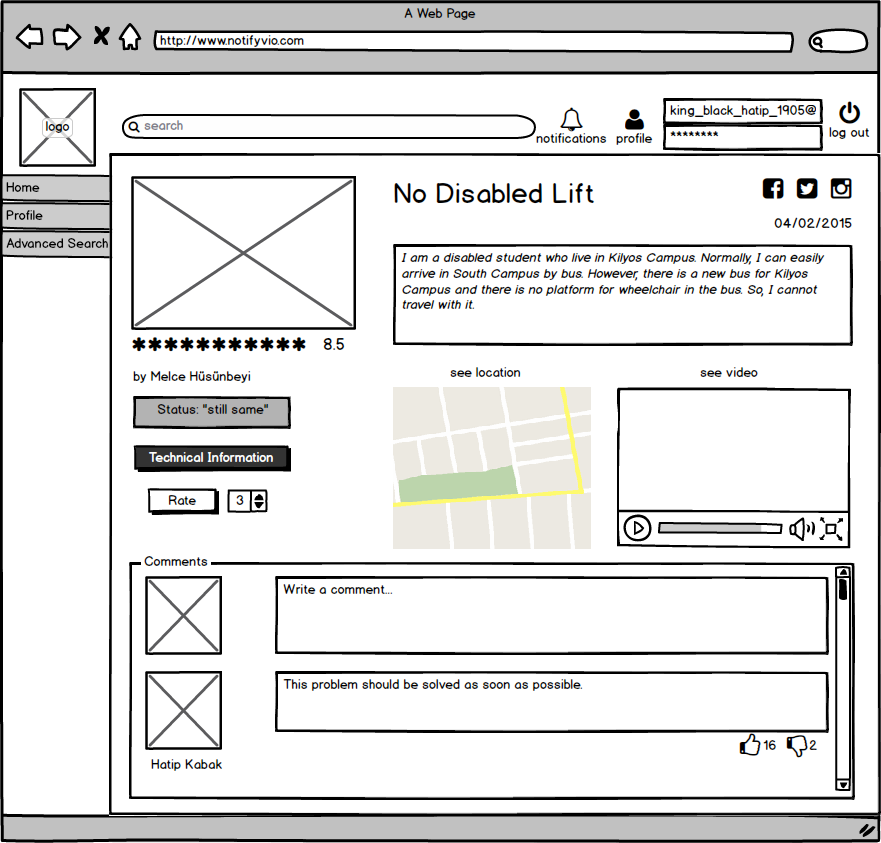The image size is (881, 843).
Task: Click the Hatip Kabak name
Action: pyautogui.click(x=187, y=764)
